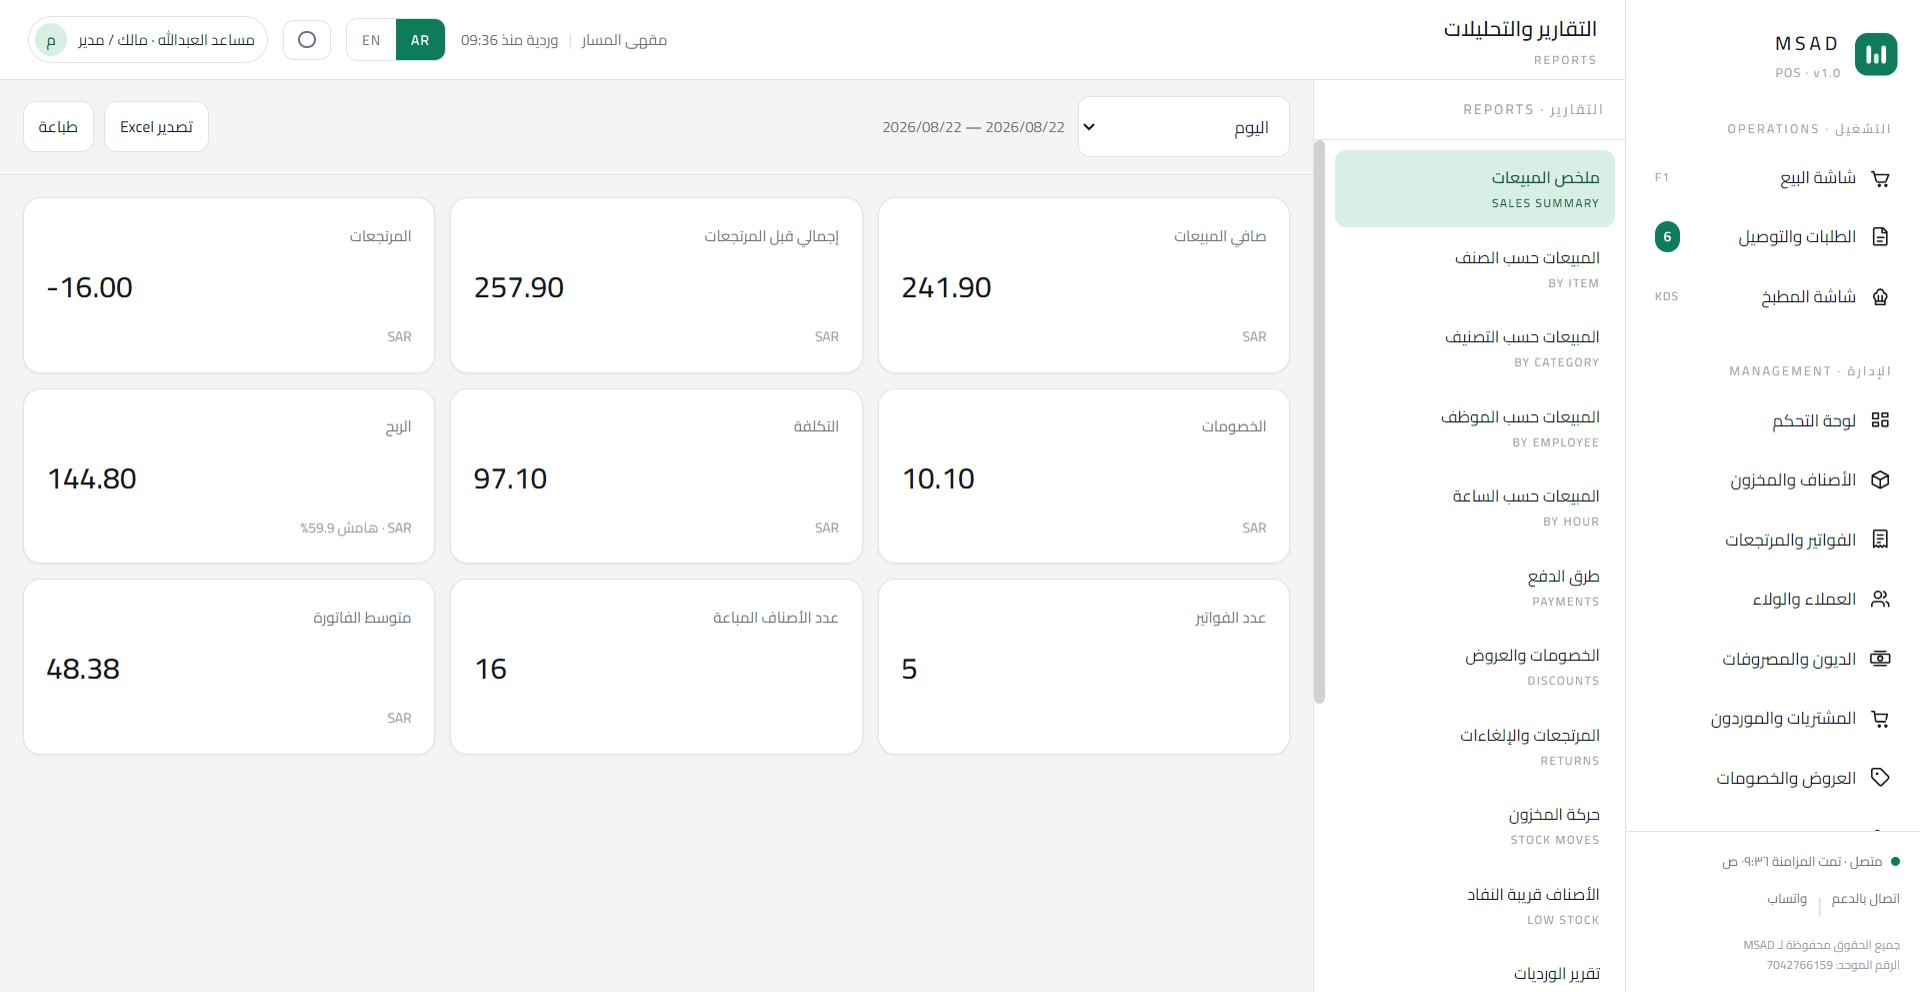1920x992 pixels.
Task: Click the green connection status dot
Action: [1895, 861]
